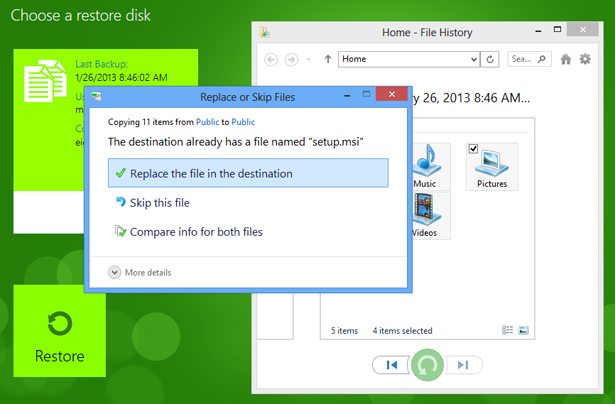615x404 pixels.
Task: Navigate back in File History
Action: (x=272, y=59)
